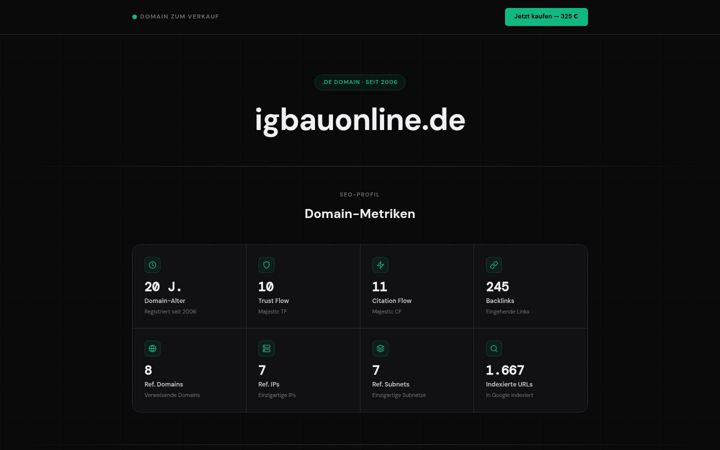720x450 pixels.
Task: Click the 20 J. value
Action: [x=163, y=287]
